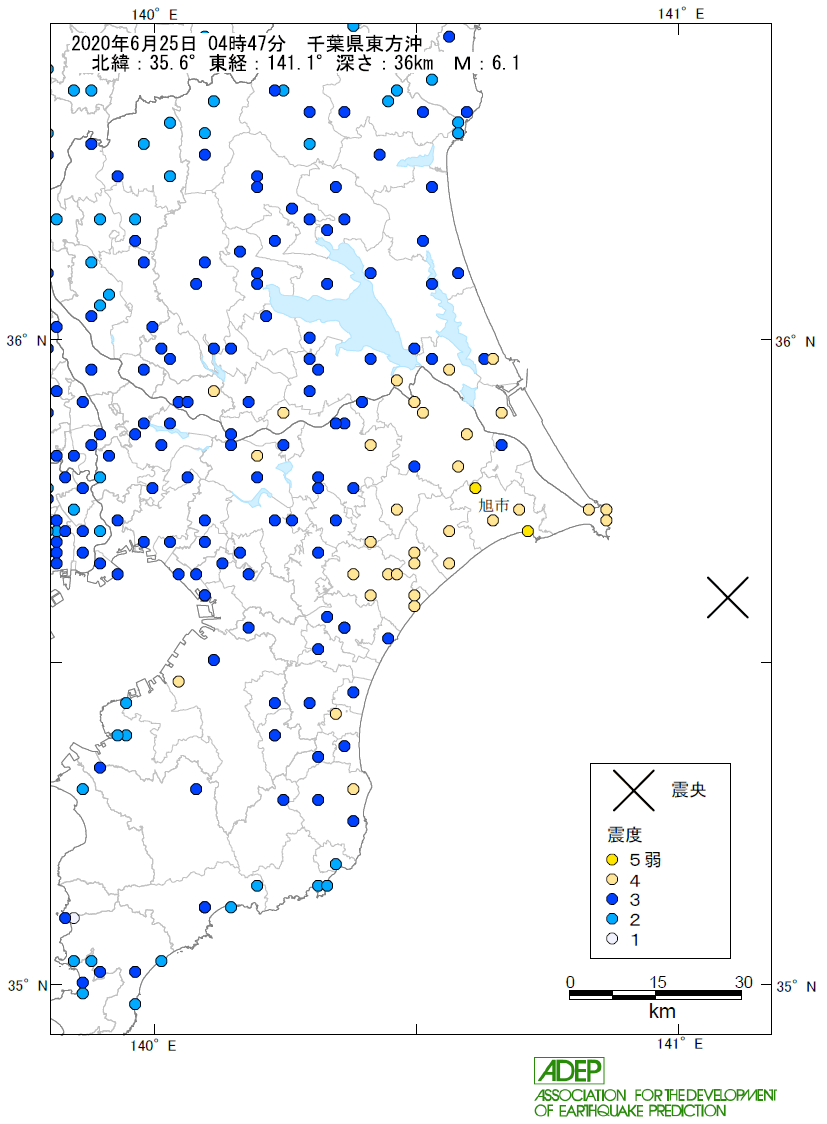Click the 5弱 yellow legend dot

click(612, 859)
